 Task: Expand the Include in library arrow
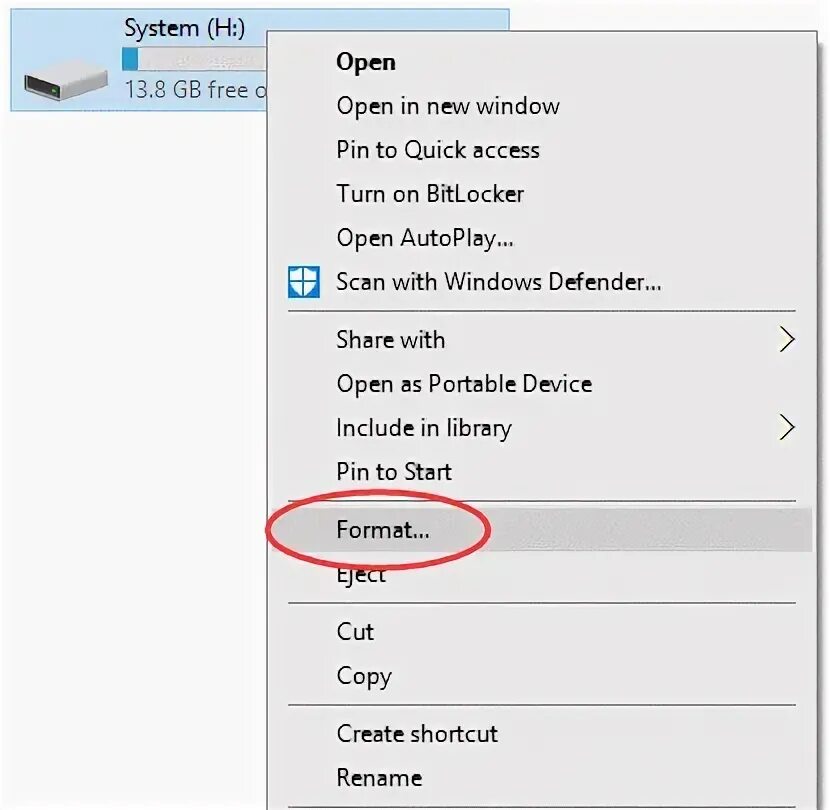(786, 428)
